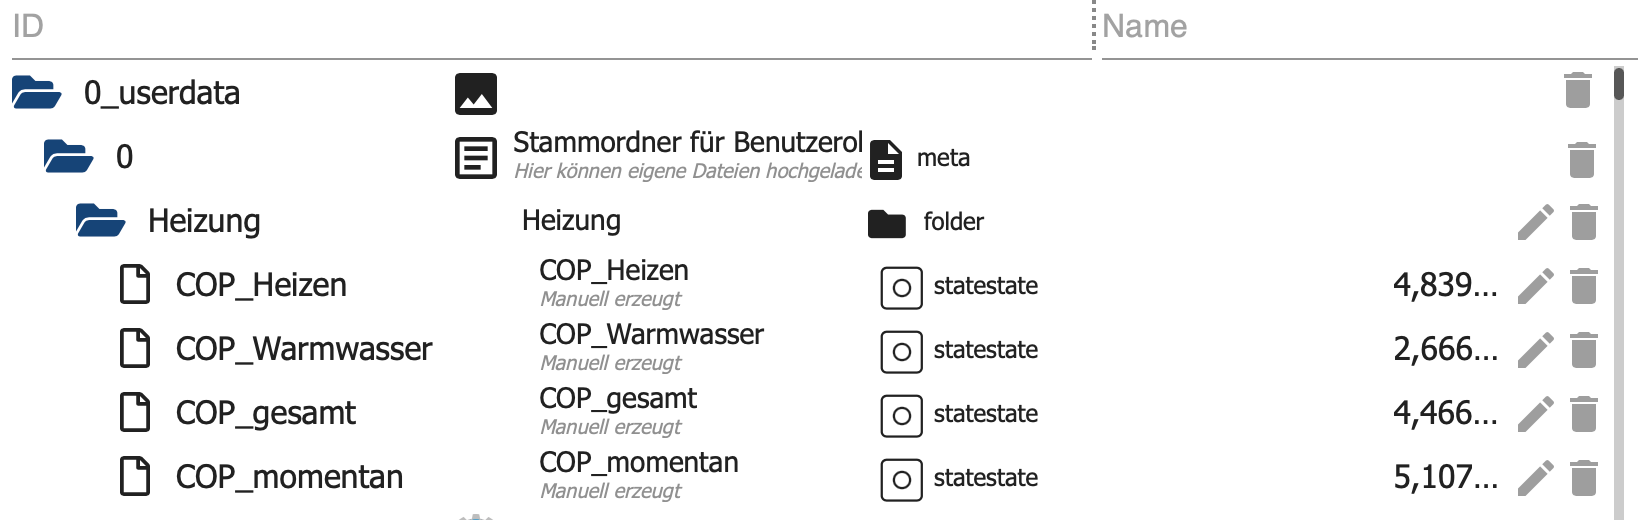
Task: Delete COP_momentan using its trash icon
Action: click(x=1583, y=478)
